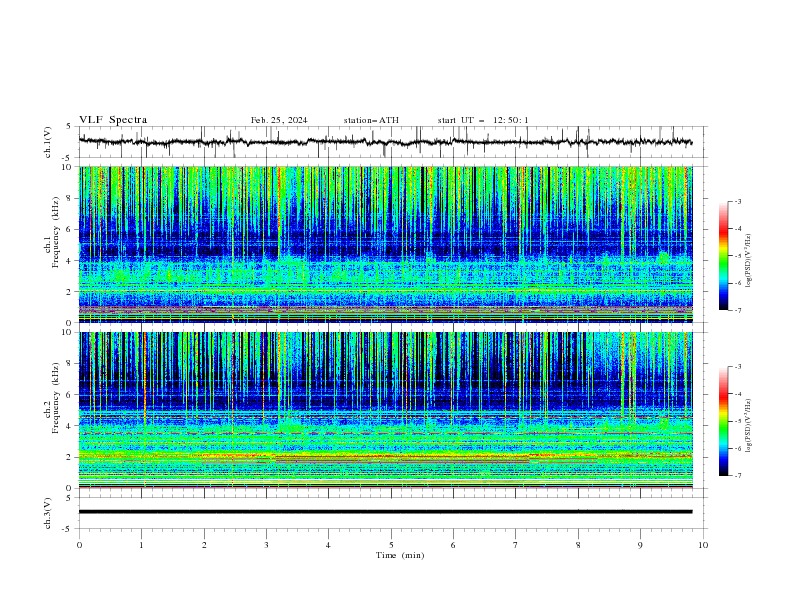Click the "-5" tick on lower colorbar

pyautogui.click(x=737, y=421)
